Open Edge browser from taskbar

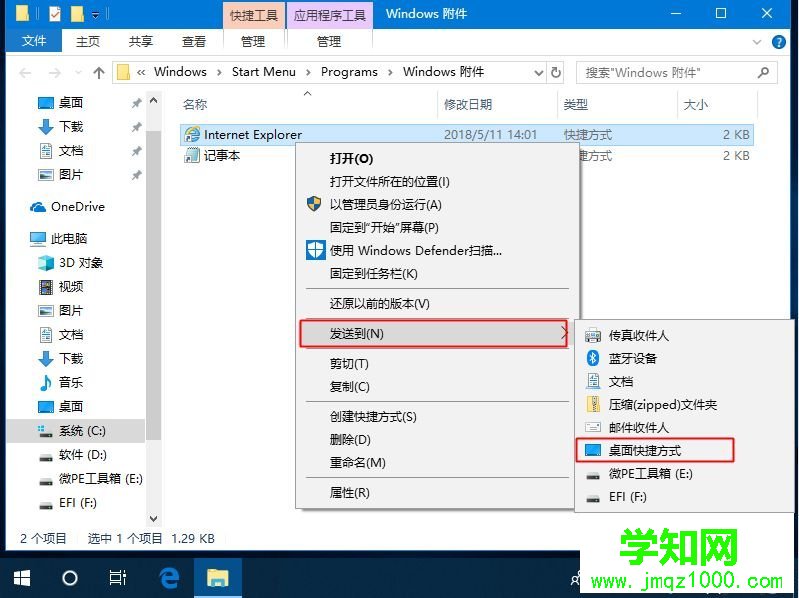(169, 578)
